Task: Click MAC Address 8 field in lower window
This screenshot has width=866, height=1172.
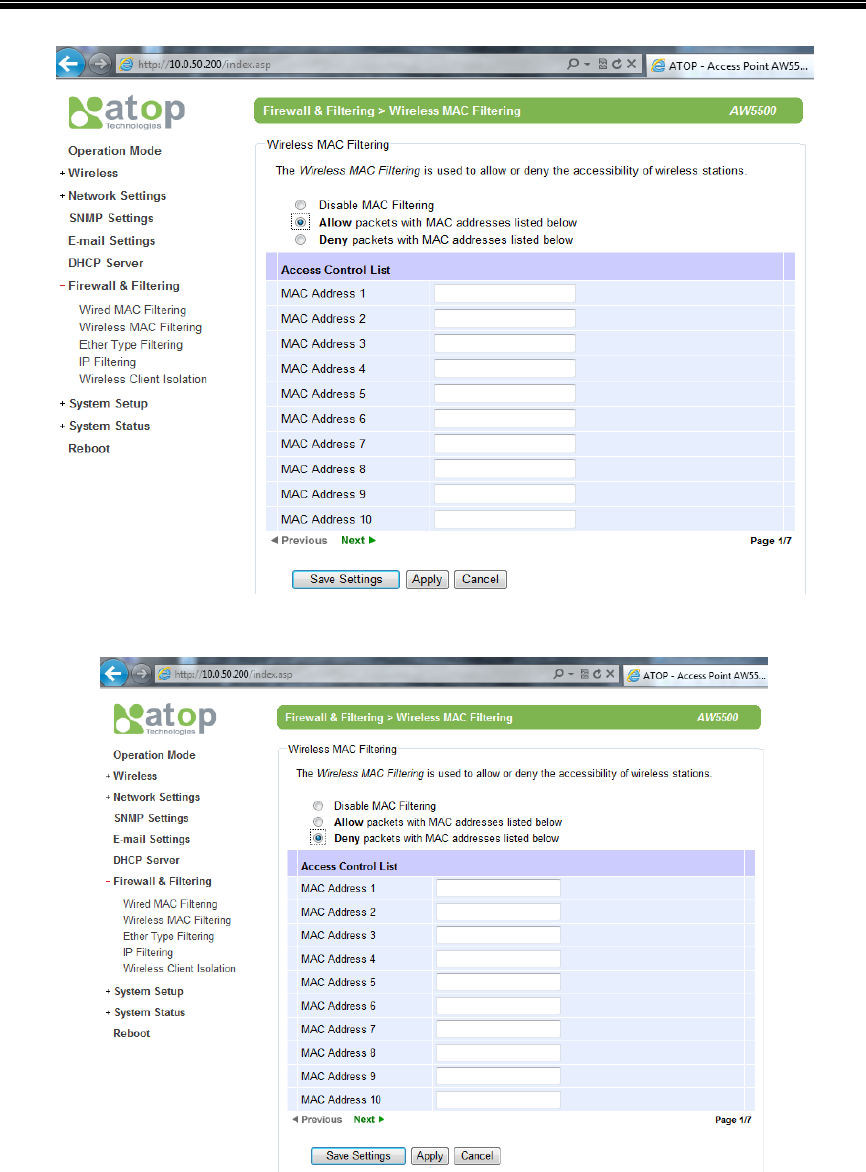Action: pos(498,1052)
